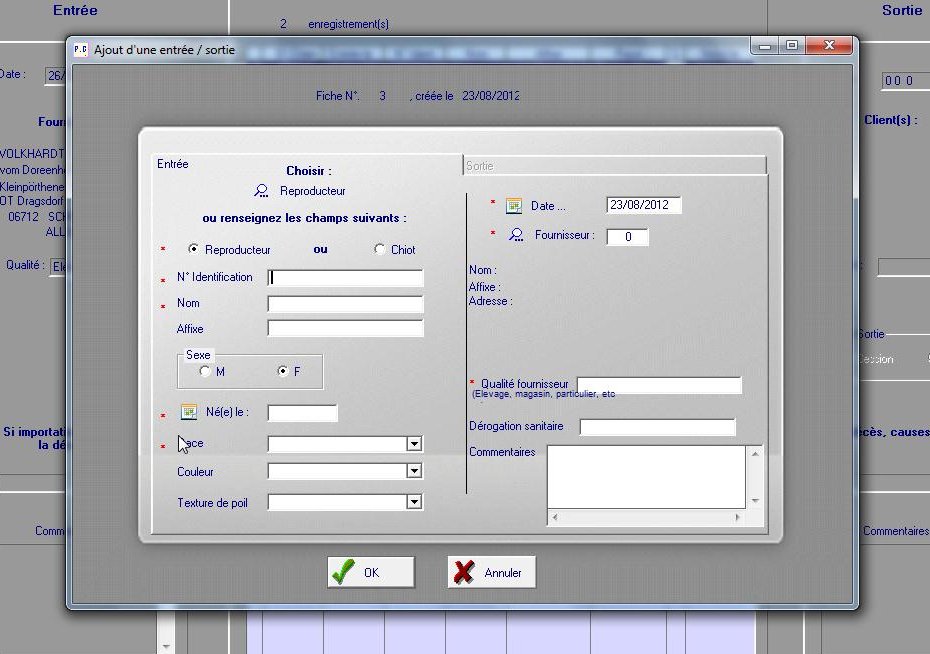Open the calendar icon next to Date
Image resolution: width=930 pixels, height=654 pixels.
pos(514,205)
